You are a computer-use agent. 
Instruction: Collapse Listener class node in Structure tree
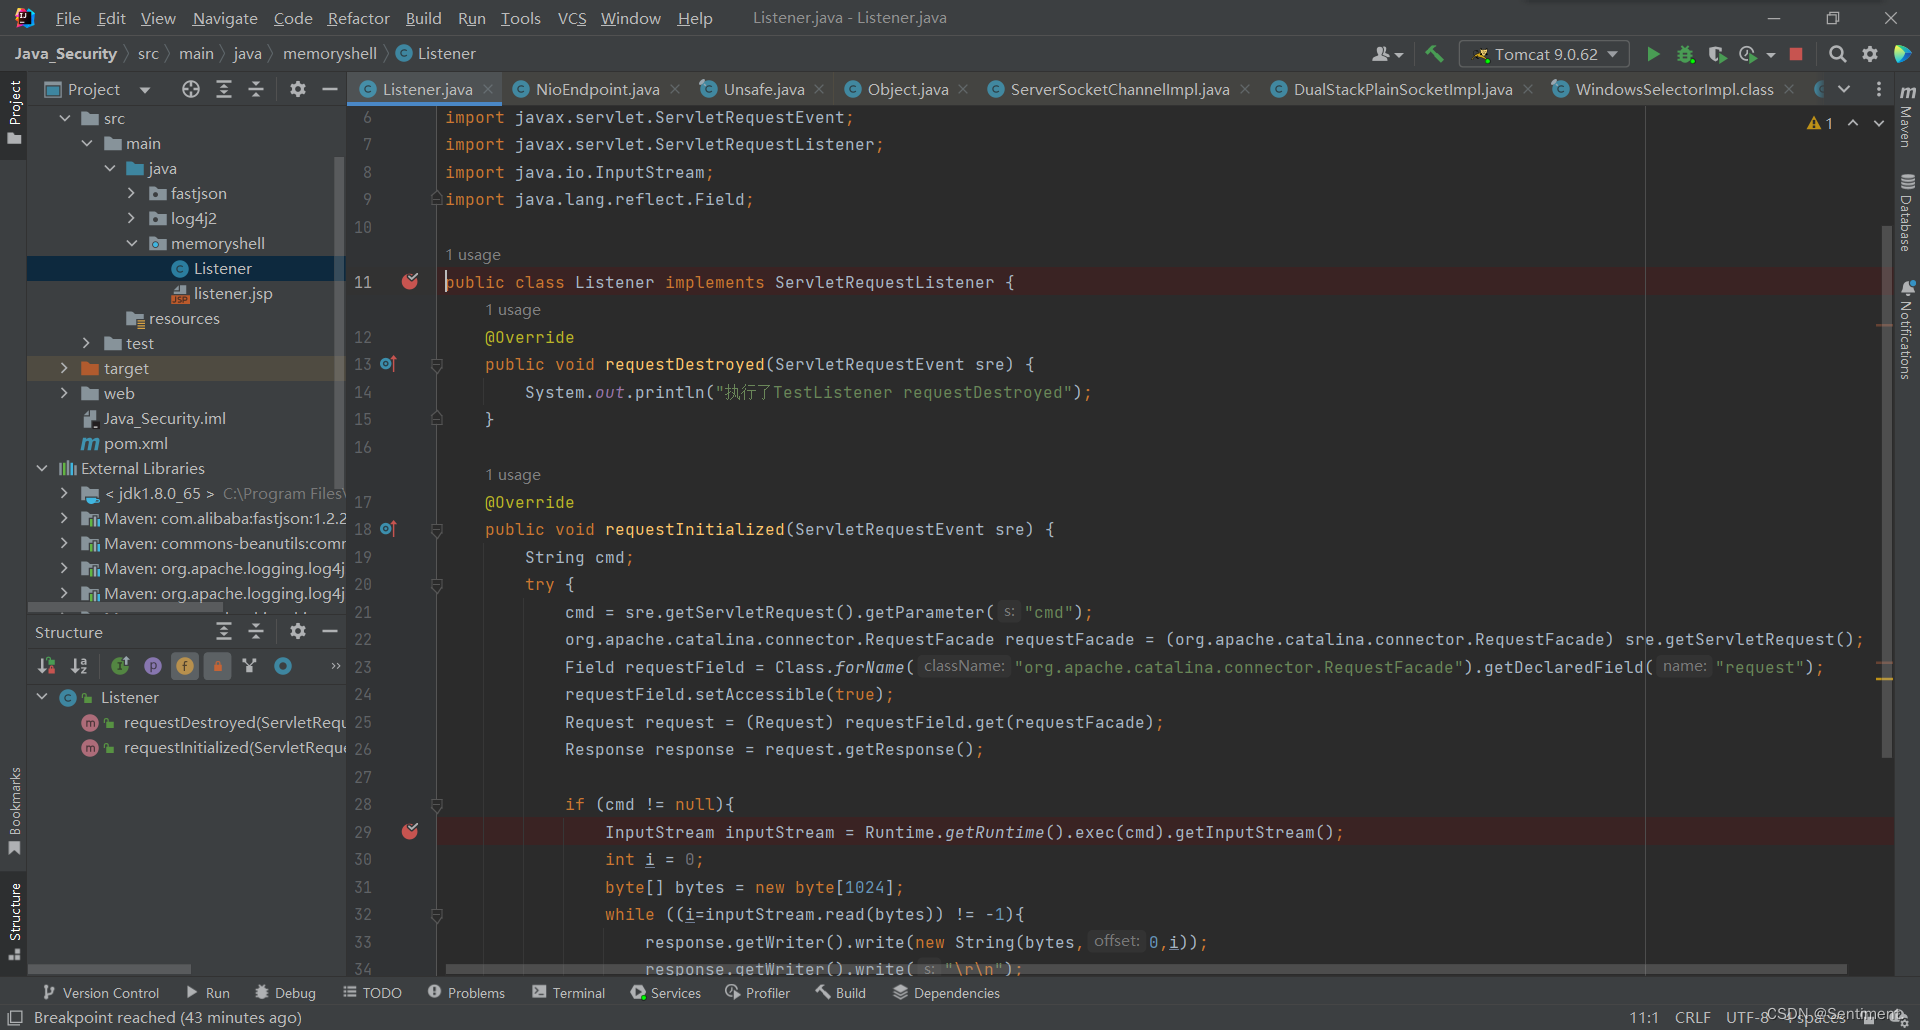(41, 697)
